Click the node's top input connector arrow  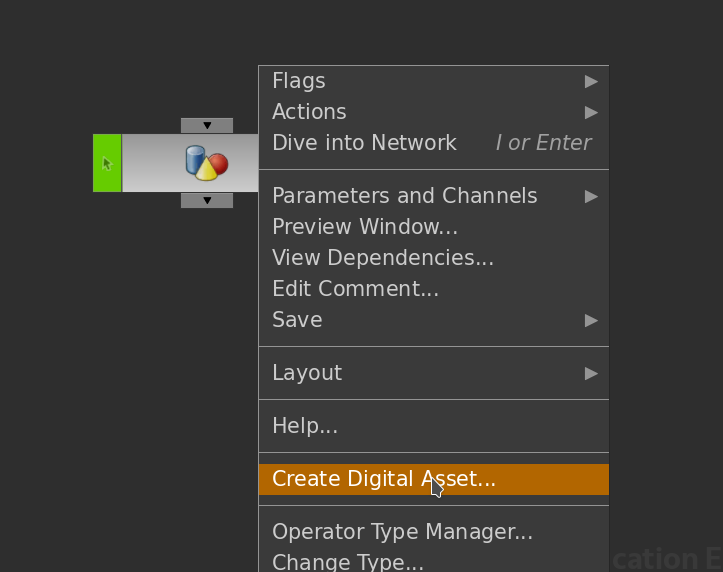pos(207,126)
